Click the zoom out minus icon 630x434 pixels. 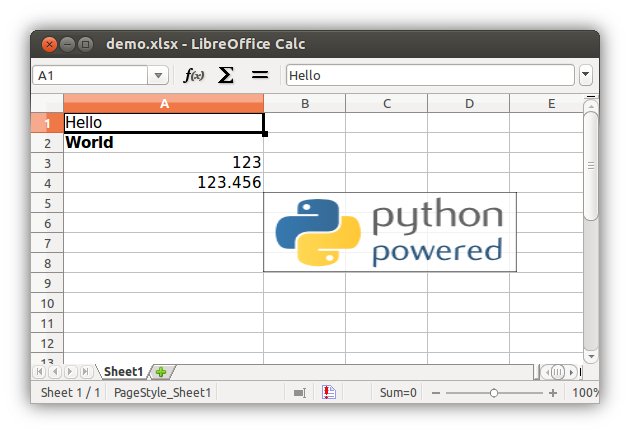(436, 393)
